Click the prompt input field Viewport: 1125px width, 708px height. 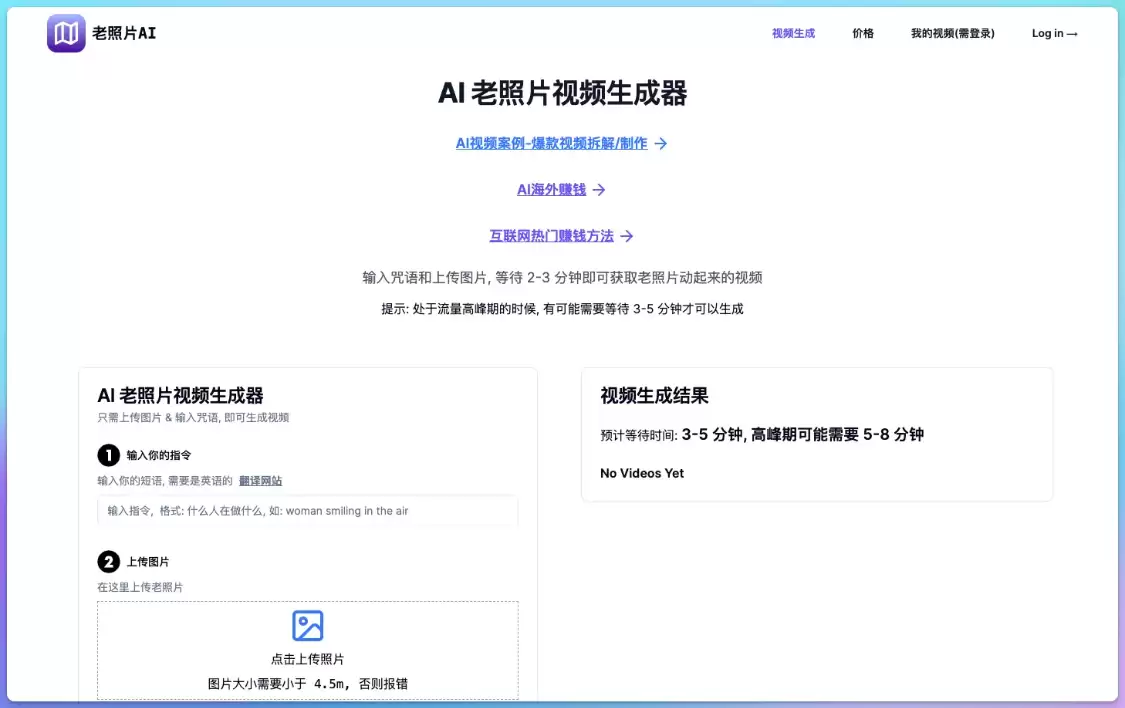tap(307, 511)
